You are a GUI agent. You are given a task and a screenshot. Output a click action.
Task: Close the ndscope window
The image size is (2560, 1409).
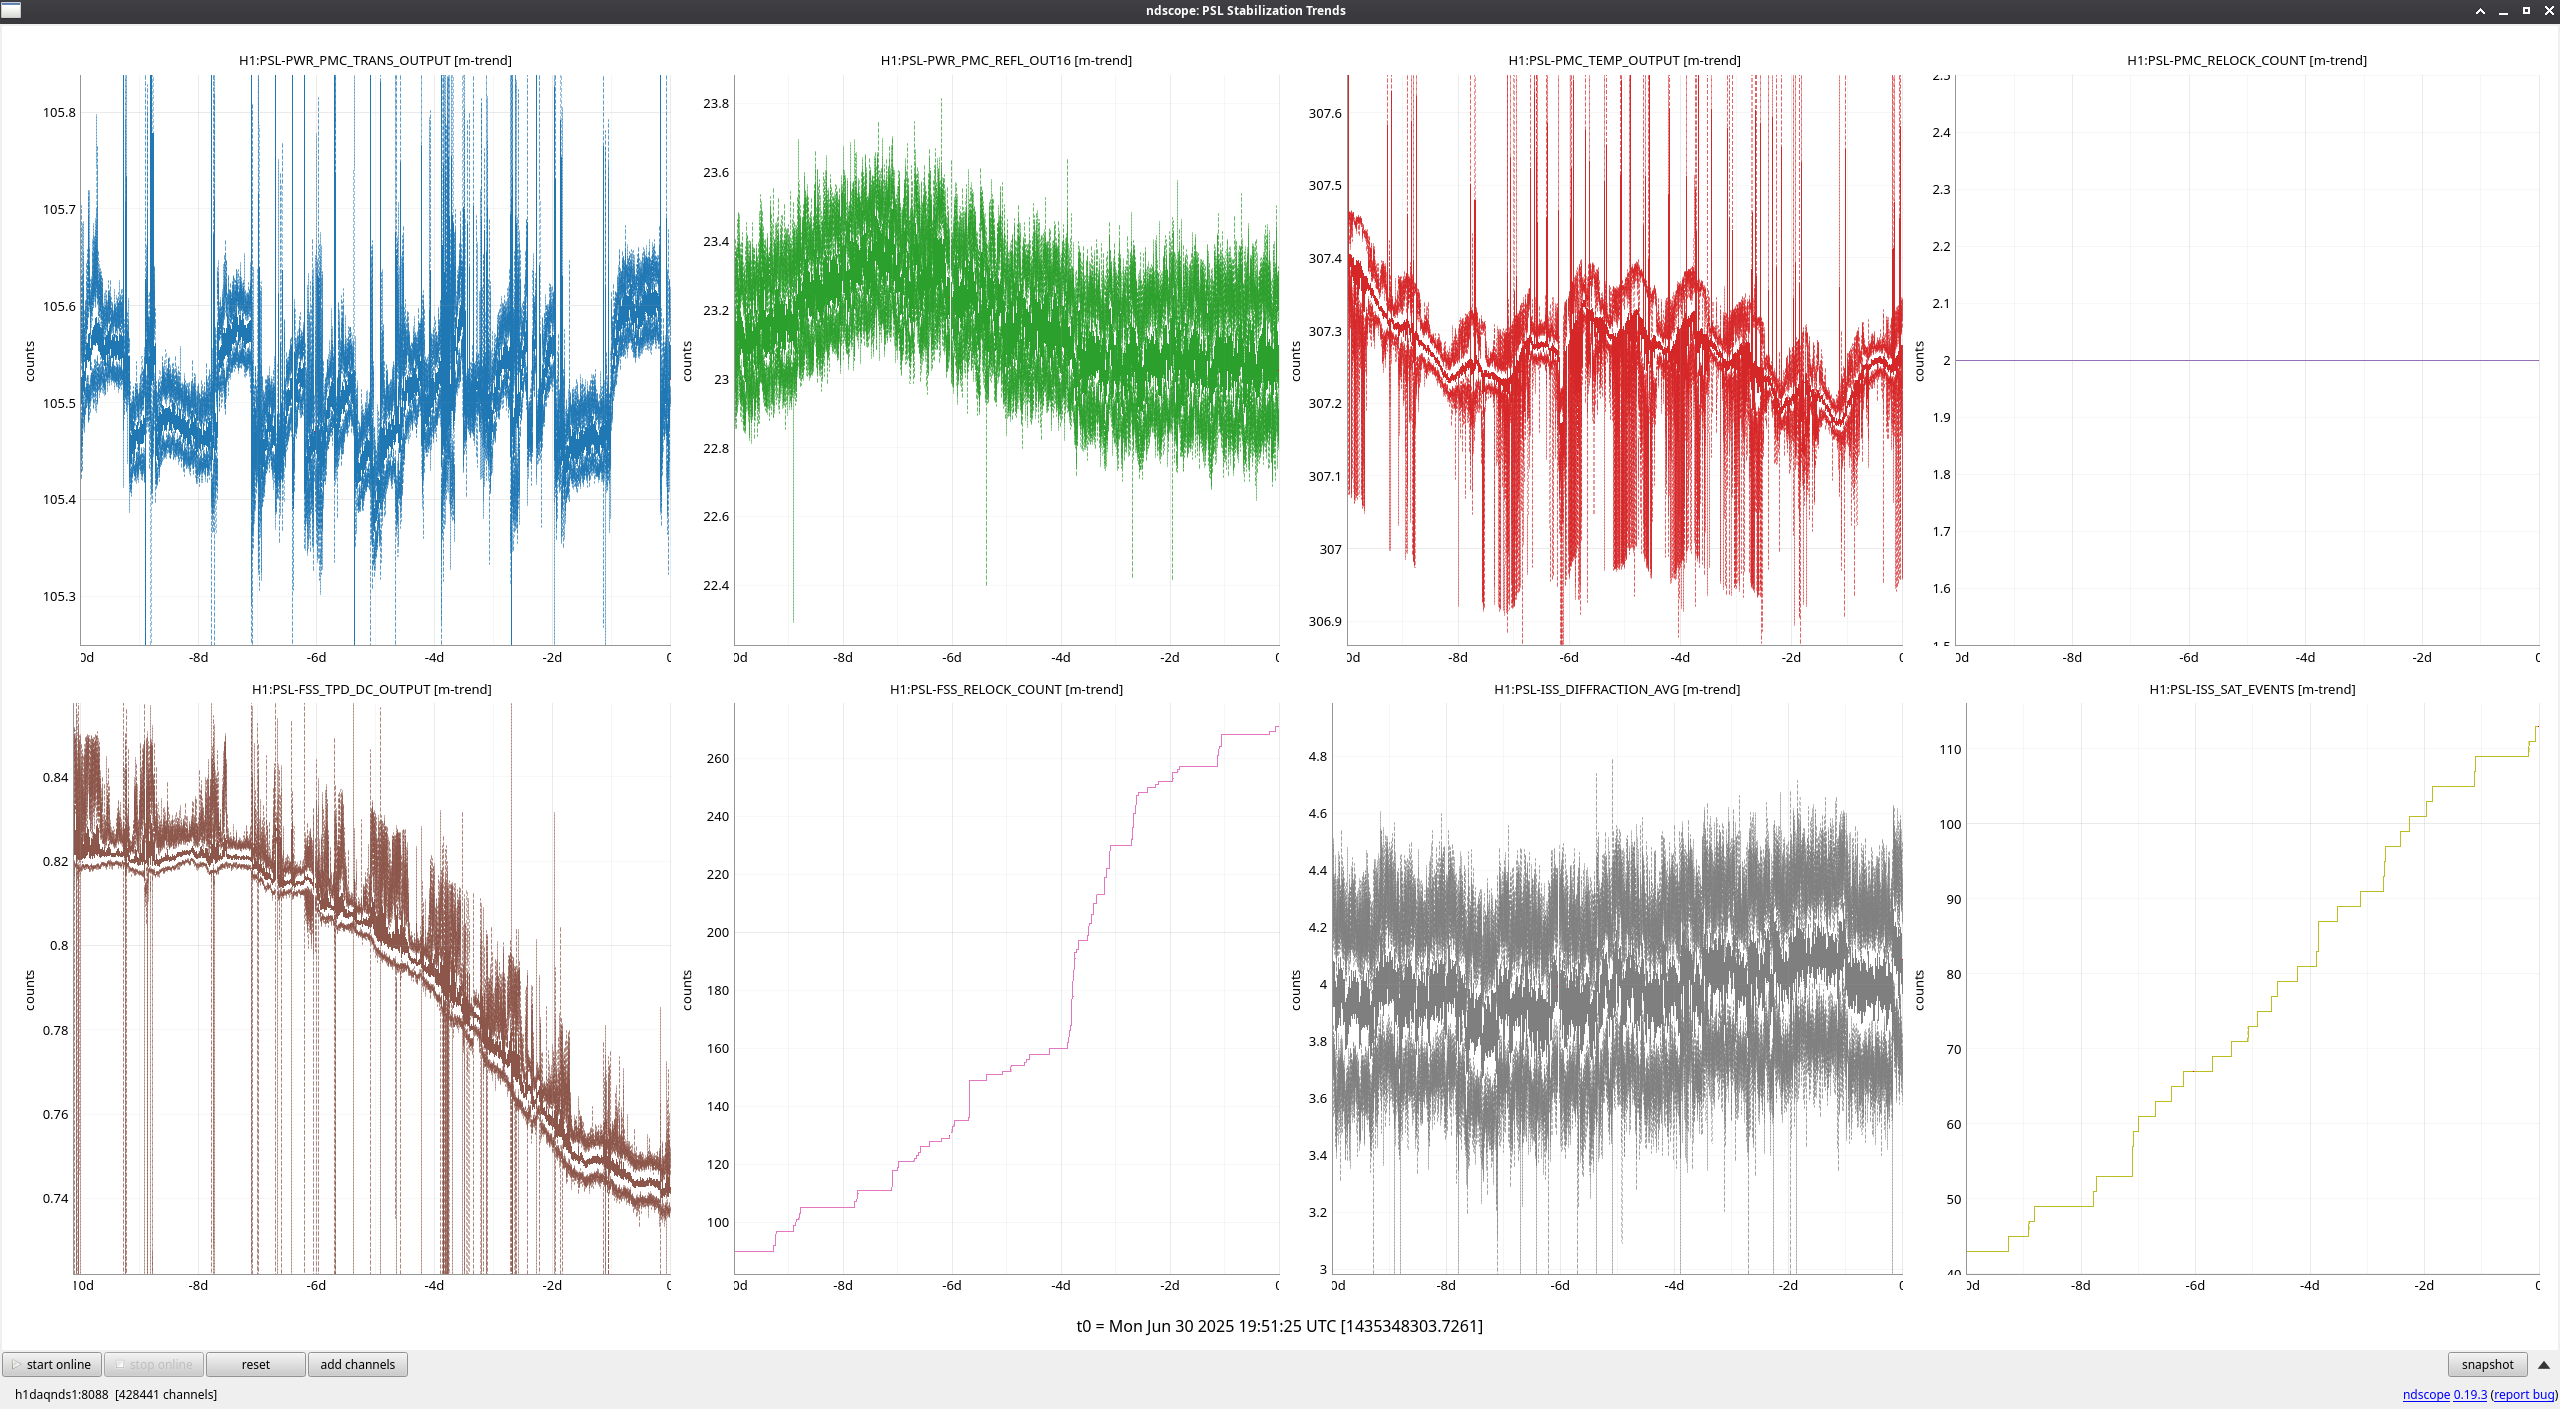(2549, 11)
